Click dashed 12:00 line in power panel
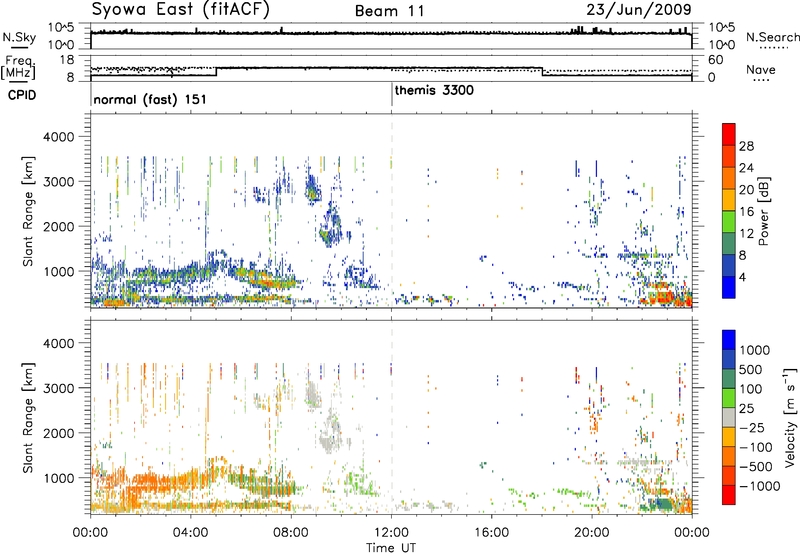This screenshot has width=800, height=554. pyautogui.click(x=392, y=211)
